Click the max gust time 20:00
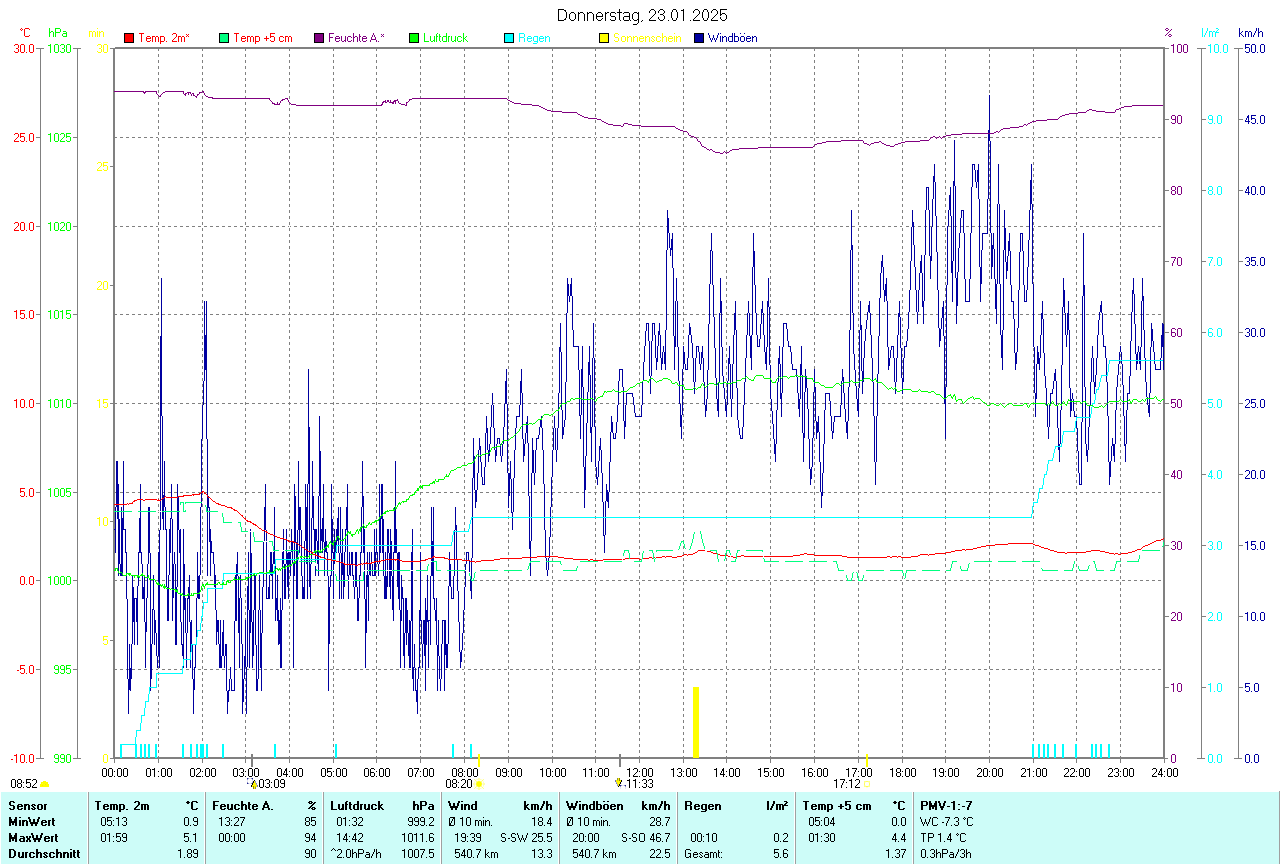The image size is (1280, 864). pos(588,837)
